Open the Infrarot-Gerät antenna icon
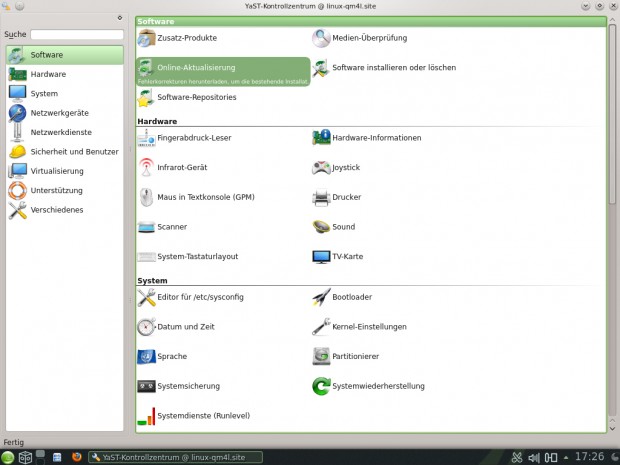The height and width of the screenshot is (465, 620). [146, 168]
